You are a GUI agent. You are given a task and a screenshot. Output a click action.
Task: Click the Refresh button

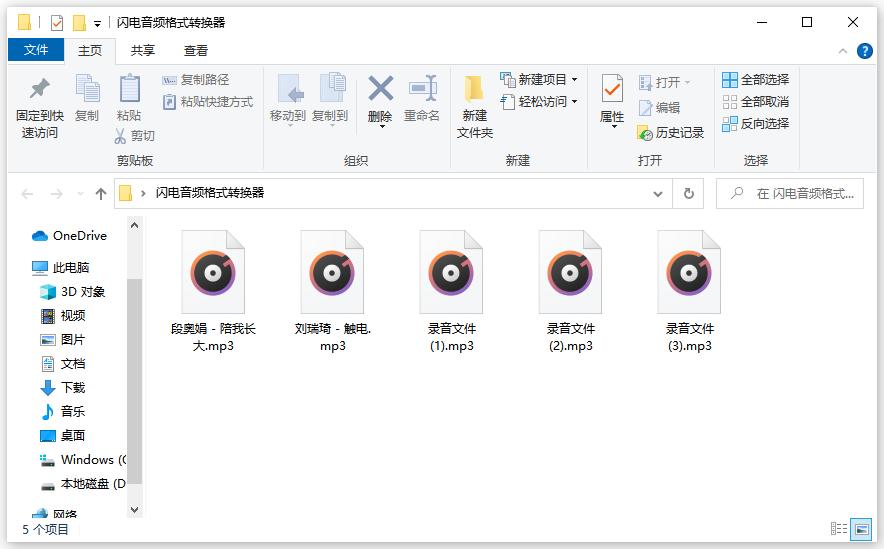coord(689,194)
